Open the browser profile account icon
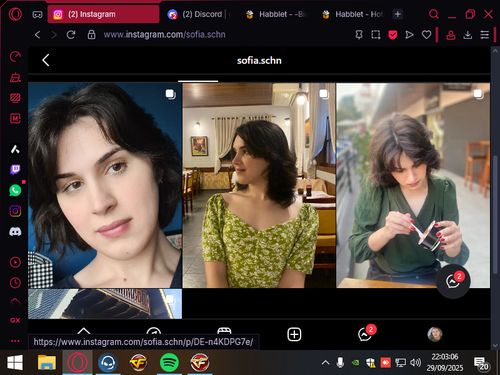Screen dimensions: 500x375 point(451,35)
